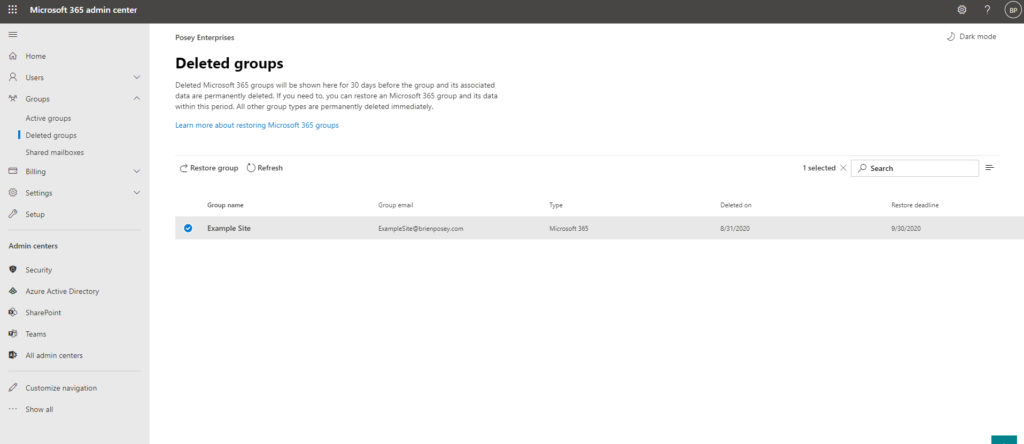Sort by Group name column header
The height and width of the screenshot is (444, 1024).
[225, 205]
